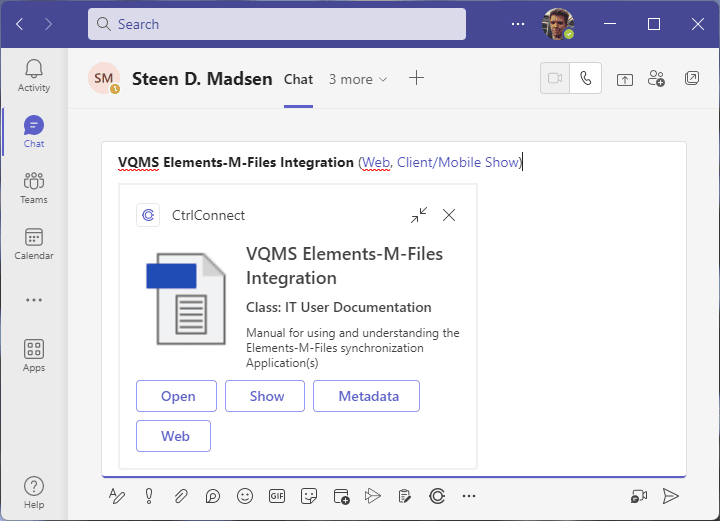
Task: Open your profile picture menu
Action: click(558, 24)
